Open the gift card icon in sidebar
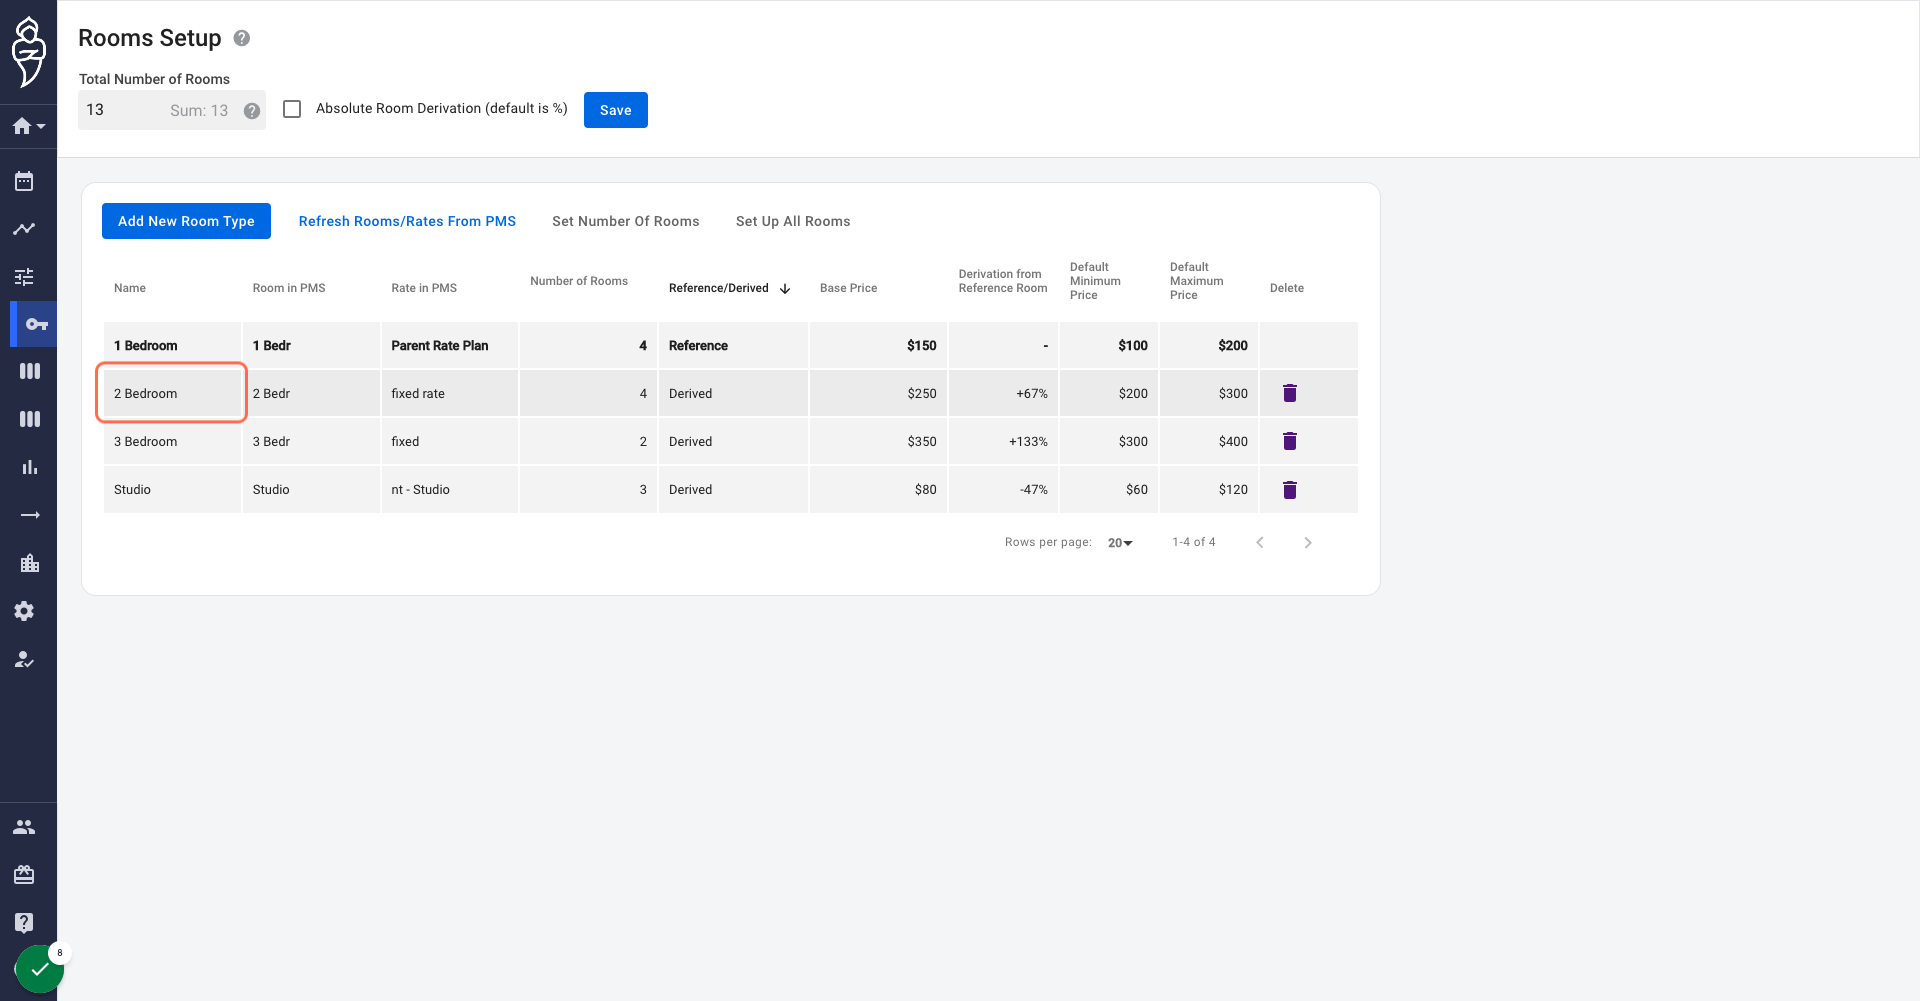The image size is (1920, 1001). 24,875
